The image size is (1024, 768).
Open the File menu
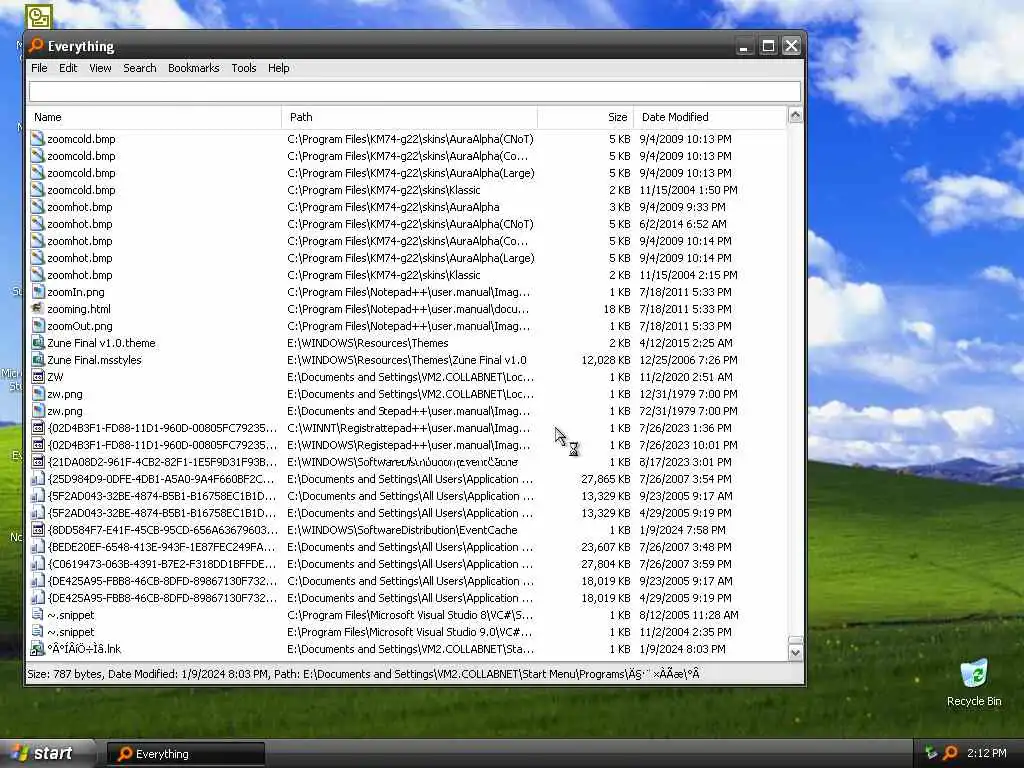point(39,68)
